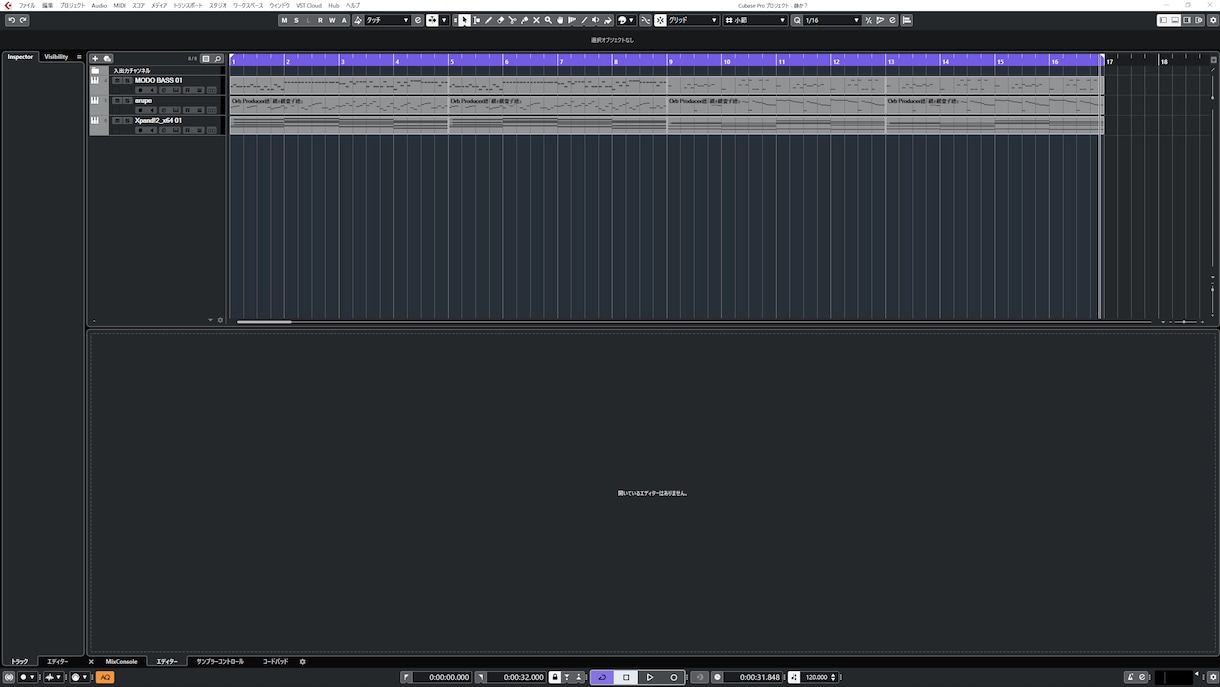Click the Add Track plus icon
The width and height of the screenshot is (1220, 687).
point(95,59)
